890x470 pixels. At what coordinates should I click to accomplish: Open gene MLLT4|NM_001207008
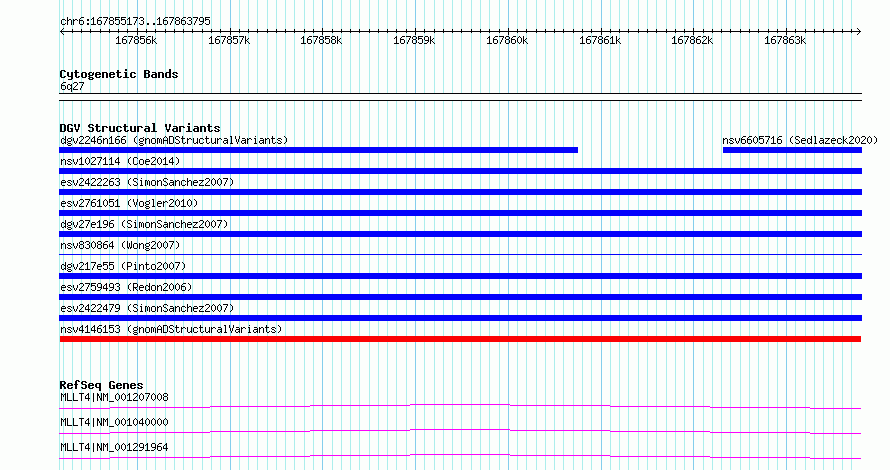tap(114, 397)
